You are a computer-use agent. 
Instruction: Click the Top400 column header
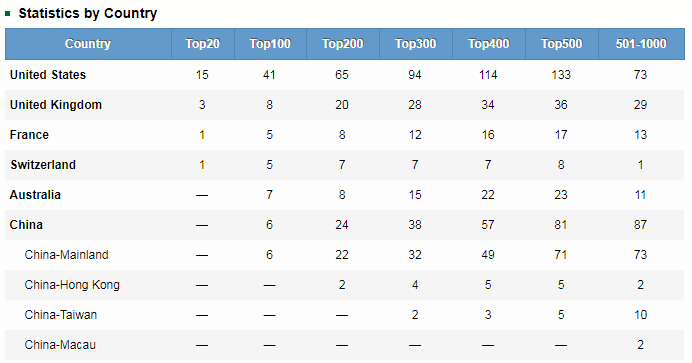click(489, 44)
